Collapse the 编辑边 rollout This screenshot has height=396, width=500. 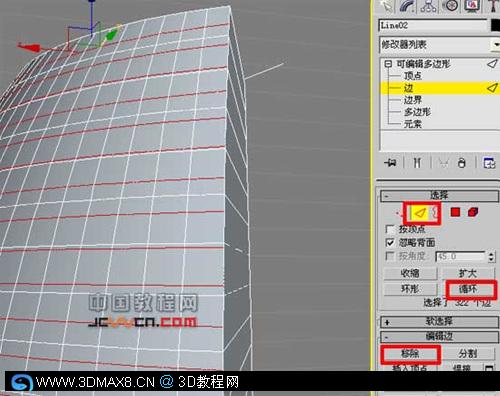(x=439, y=336)
